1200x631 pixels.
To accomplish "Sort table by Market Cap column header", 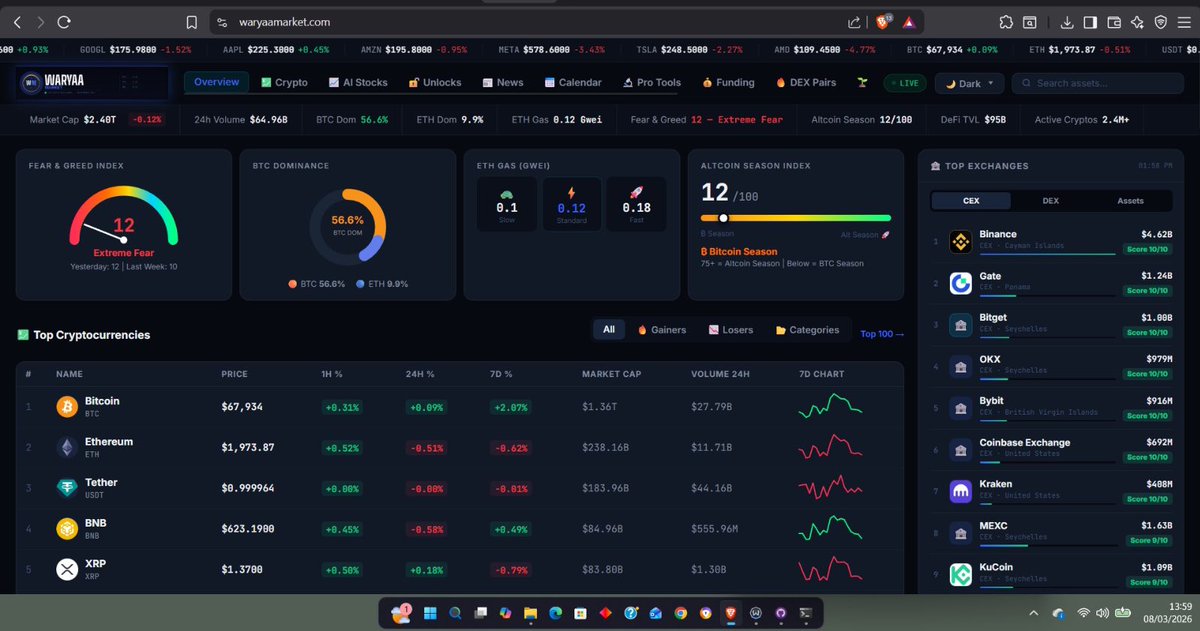I will tap(611, 374).
